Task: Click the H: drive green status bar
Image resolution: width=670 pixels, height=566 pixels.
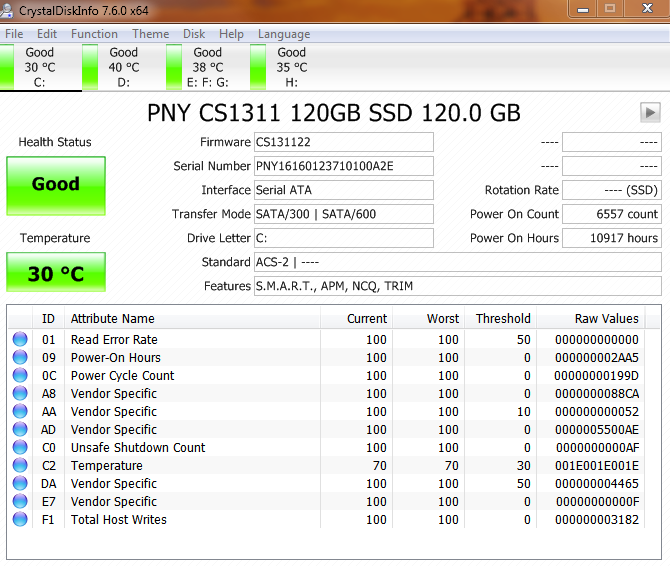Action: pos(258,67)
